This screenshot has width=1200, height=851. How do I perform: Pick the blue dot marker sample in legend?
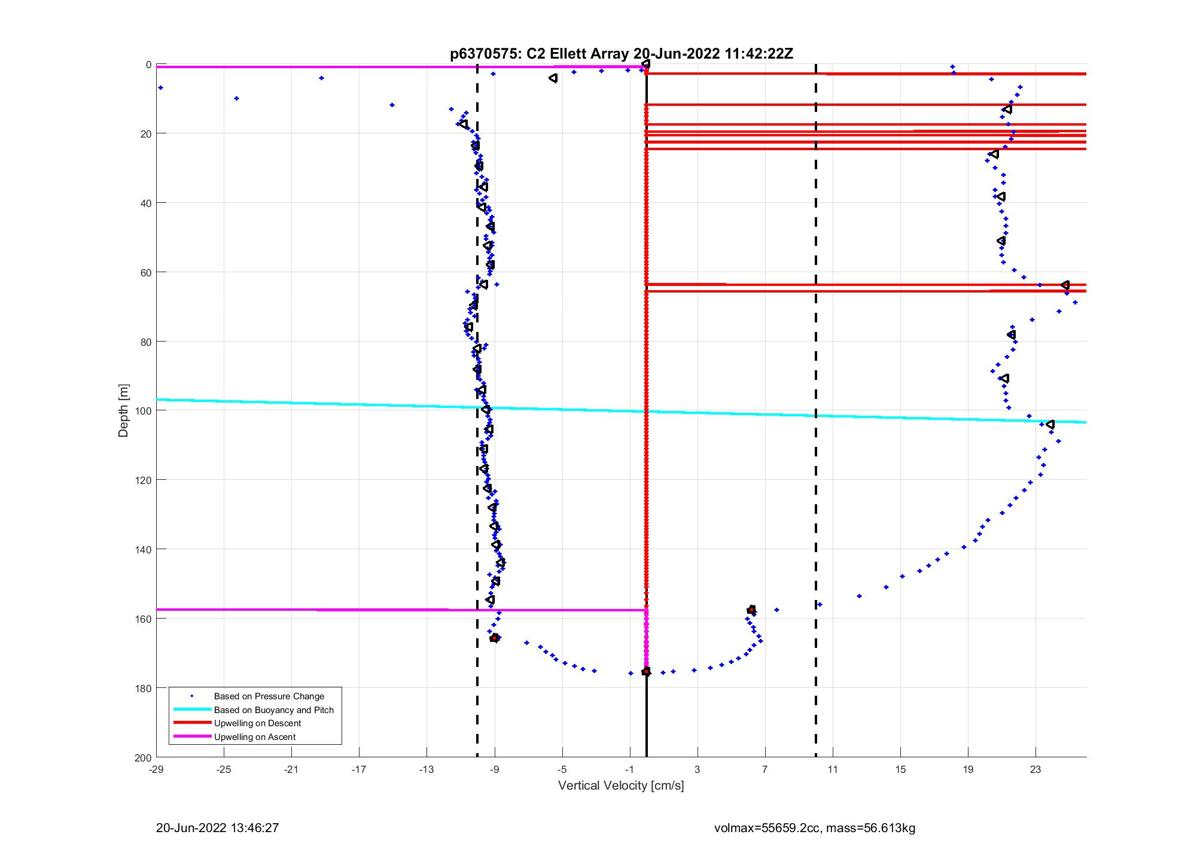190,696
